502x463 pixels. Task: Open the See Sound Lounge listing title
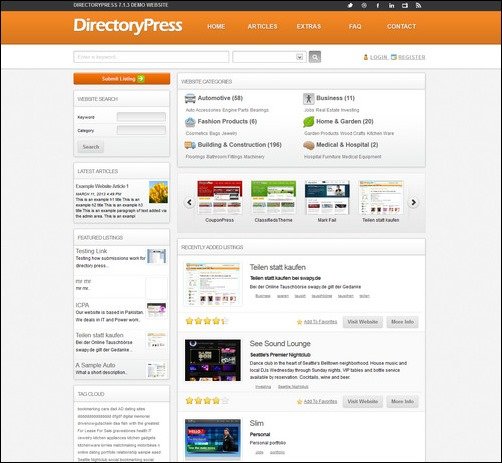tap(280, 344)
